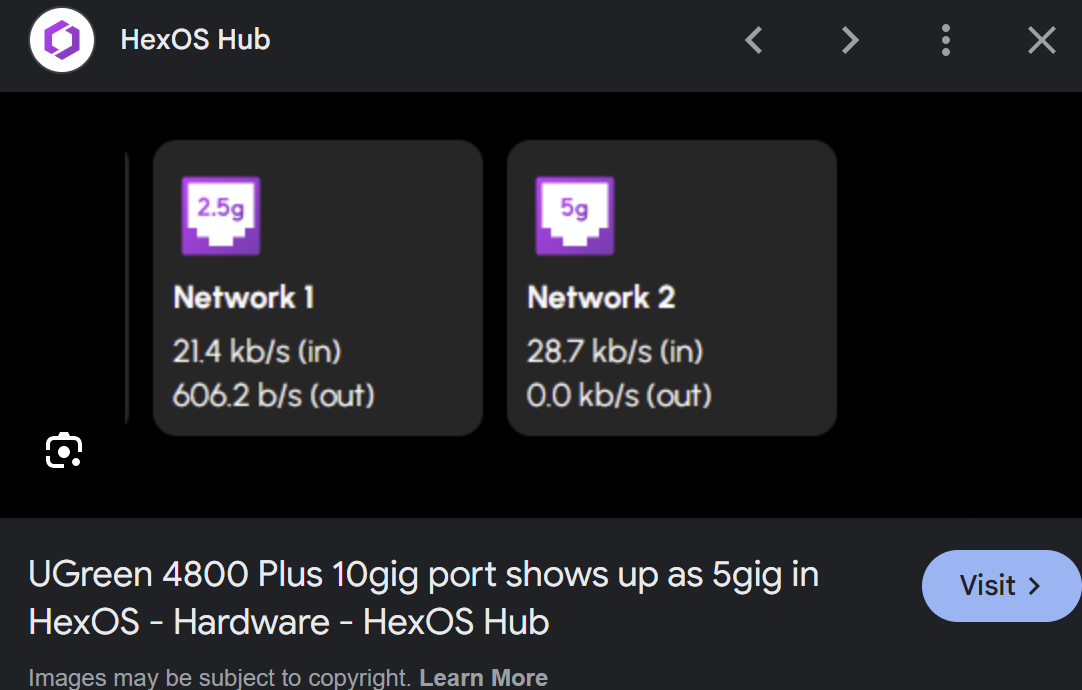Click the 0.0 kb/s (out) reading

[x=619, y=395]
